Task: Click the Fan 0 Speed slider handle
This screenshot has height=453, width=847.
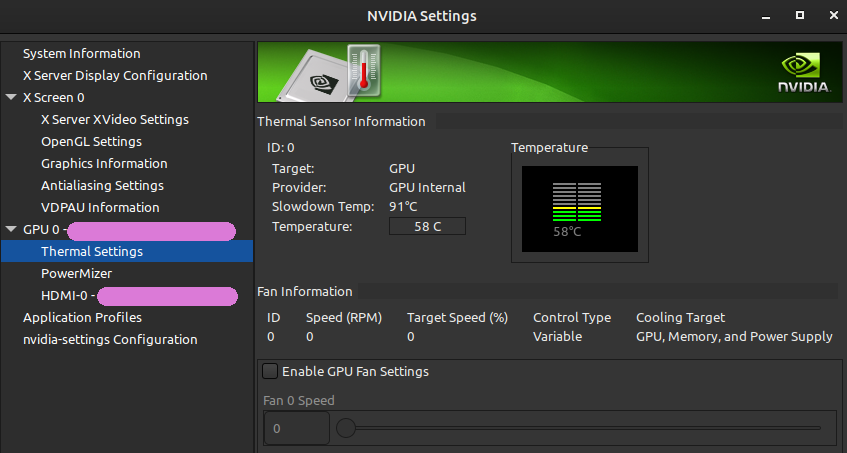Action: [x=346, y=428]
